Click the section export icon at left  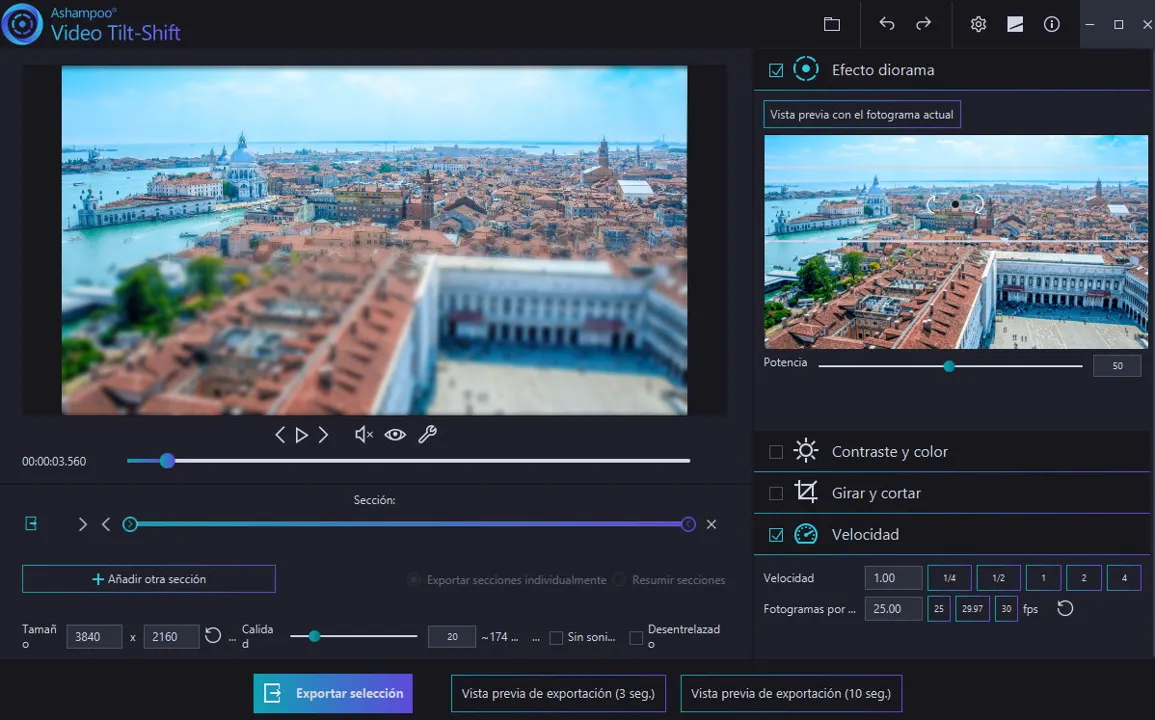pyautogui.click(x=31, y=524)
